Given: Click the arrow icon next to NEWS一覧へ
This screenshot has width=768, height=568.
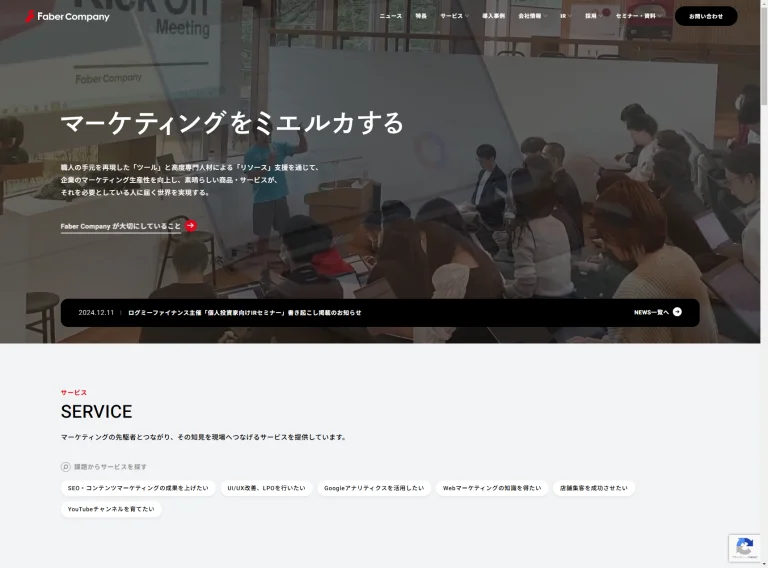Looking at the screenshot, I should click(677, 312).
